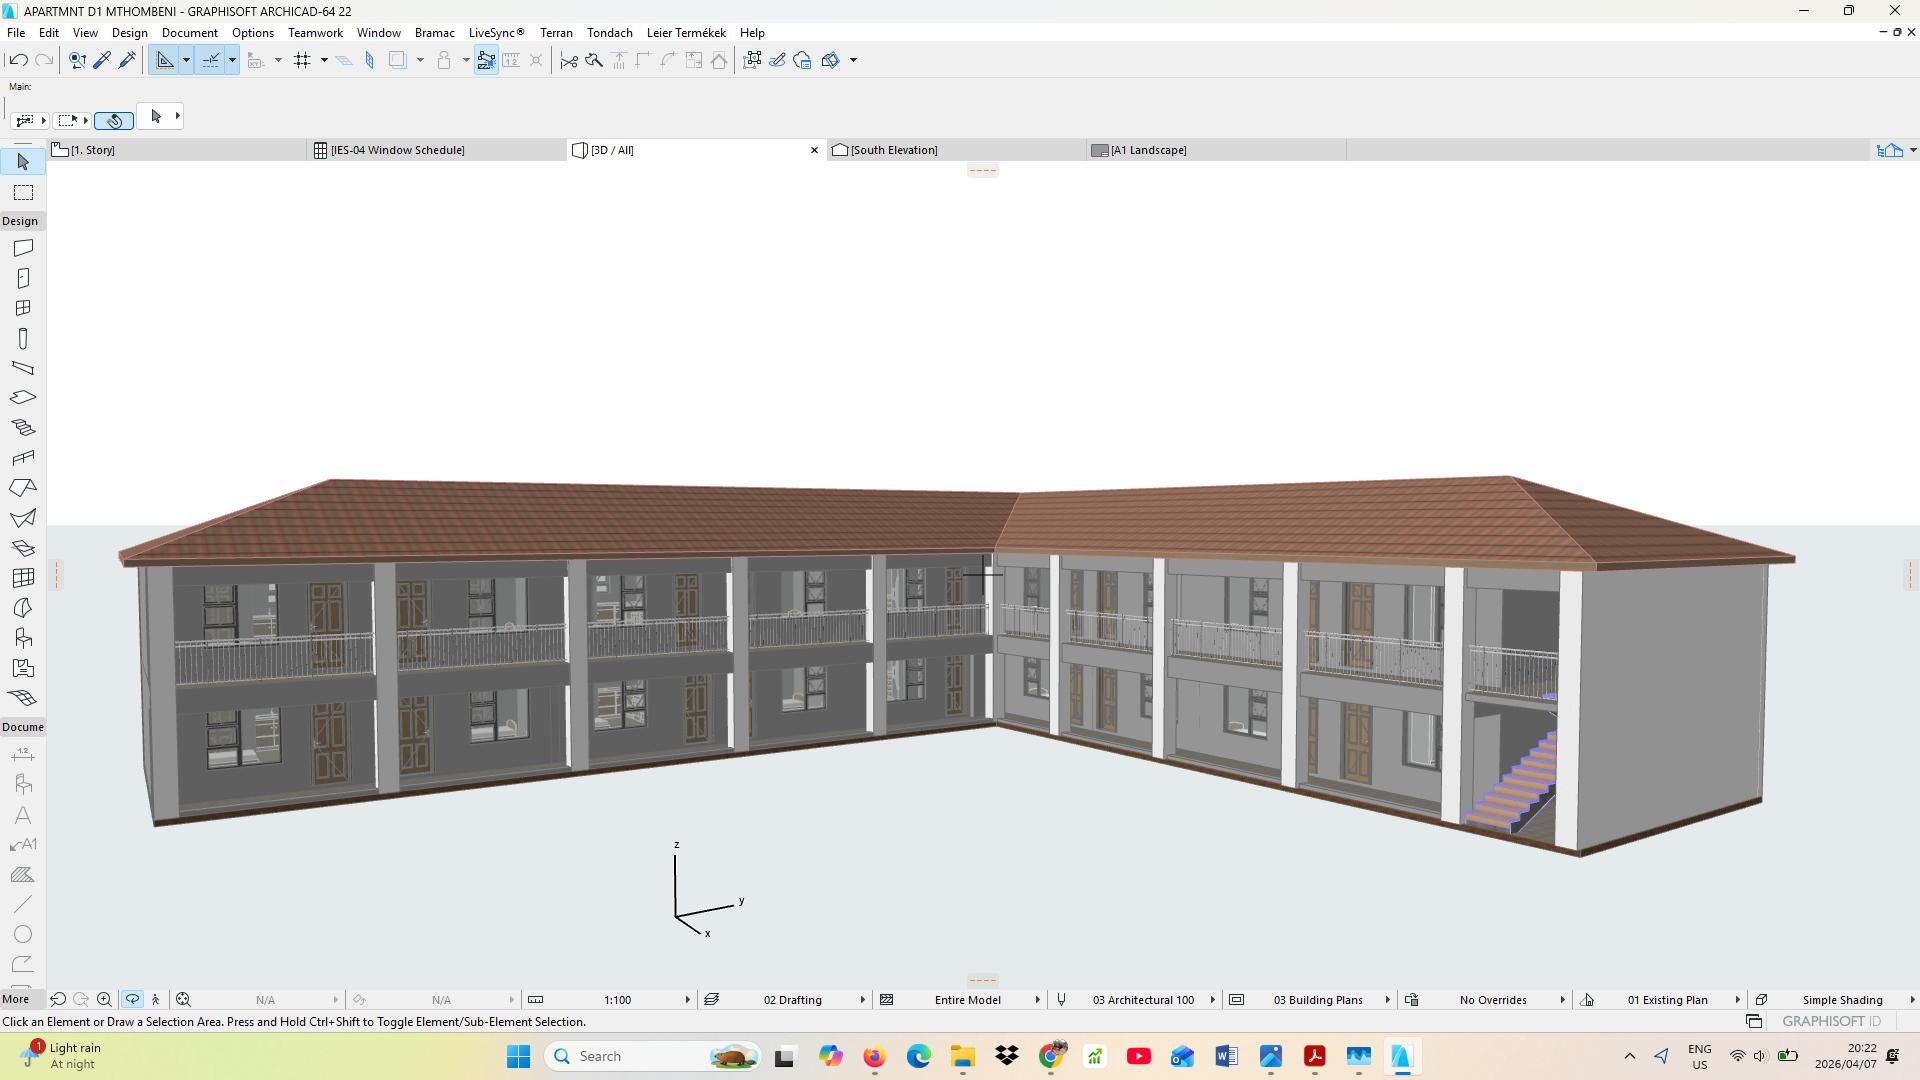Image resolution: width=1920 pixels, height=1080 pixels.
Task: Switch to the South Elevation tab
Action: tap(893, 150)
